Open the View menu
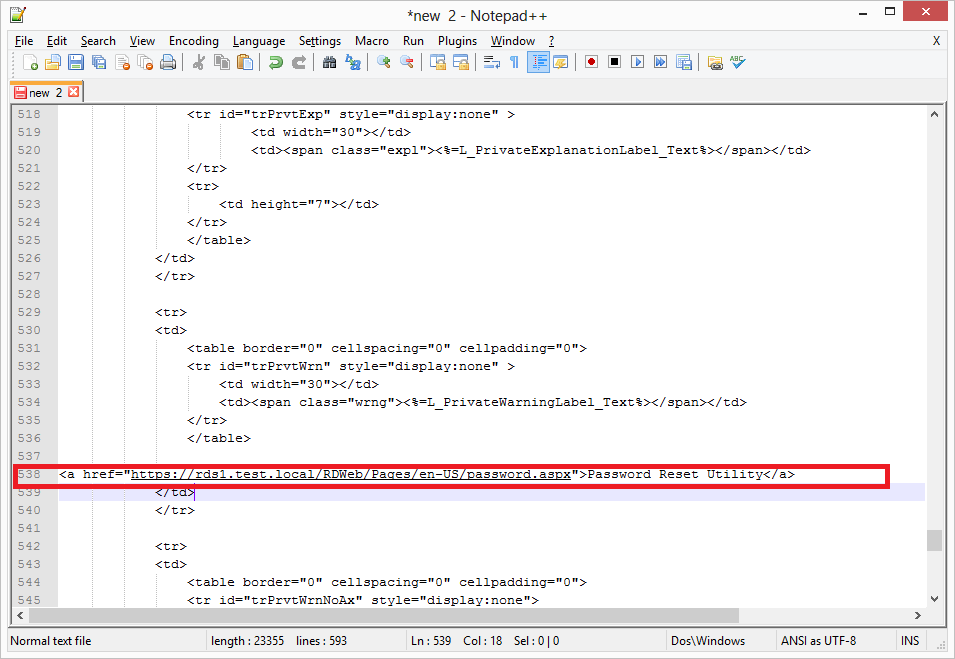This screenshot has width=955, height=659. tap(142, 41)
